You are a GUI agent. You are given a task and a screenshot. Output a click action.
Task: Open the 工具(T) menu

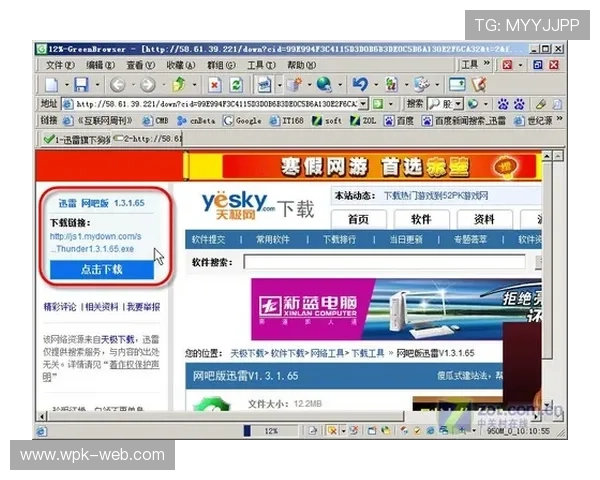coord(261,65)
